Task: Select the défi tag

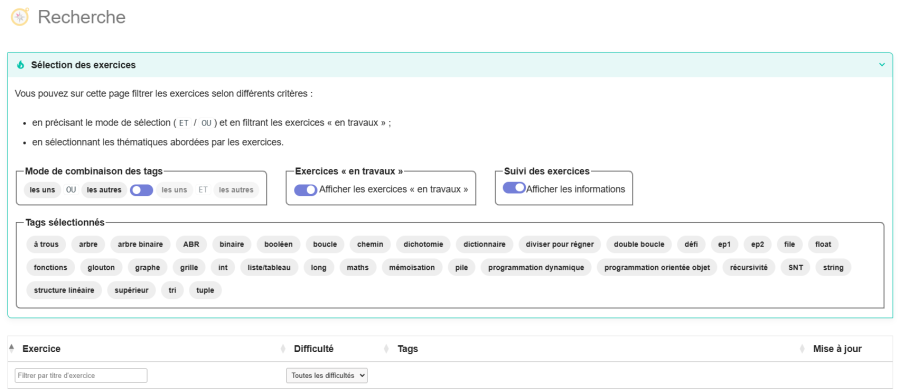Action: [691, 244]
